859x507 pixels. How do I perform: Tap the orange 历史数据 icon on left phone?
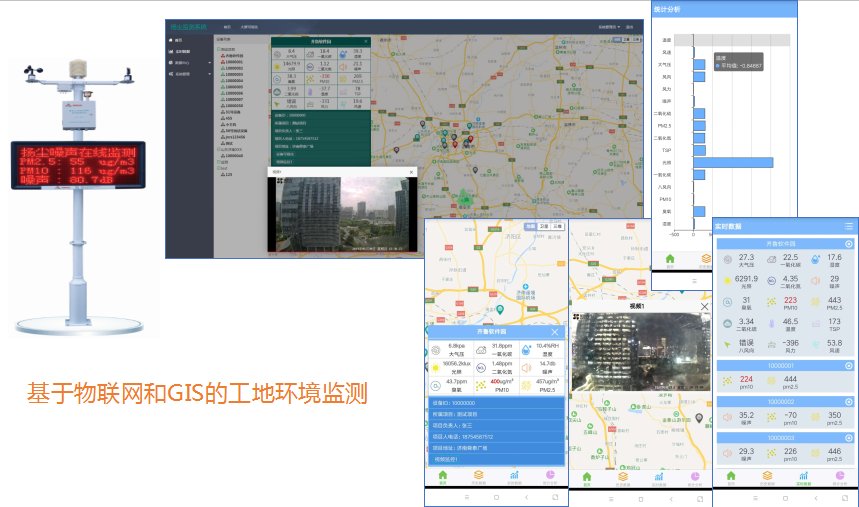478,477
